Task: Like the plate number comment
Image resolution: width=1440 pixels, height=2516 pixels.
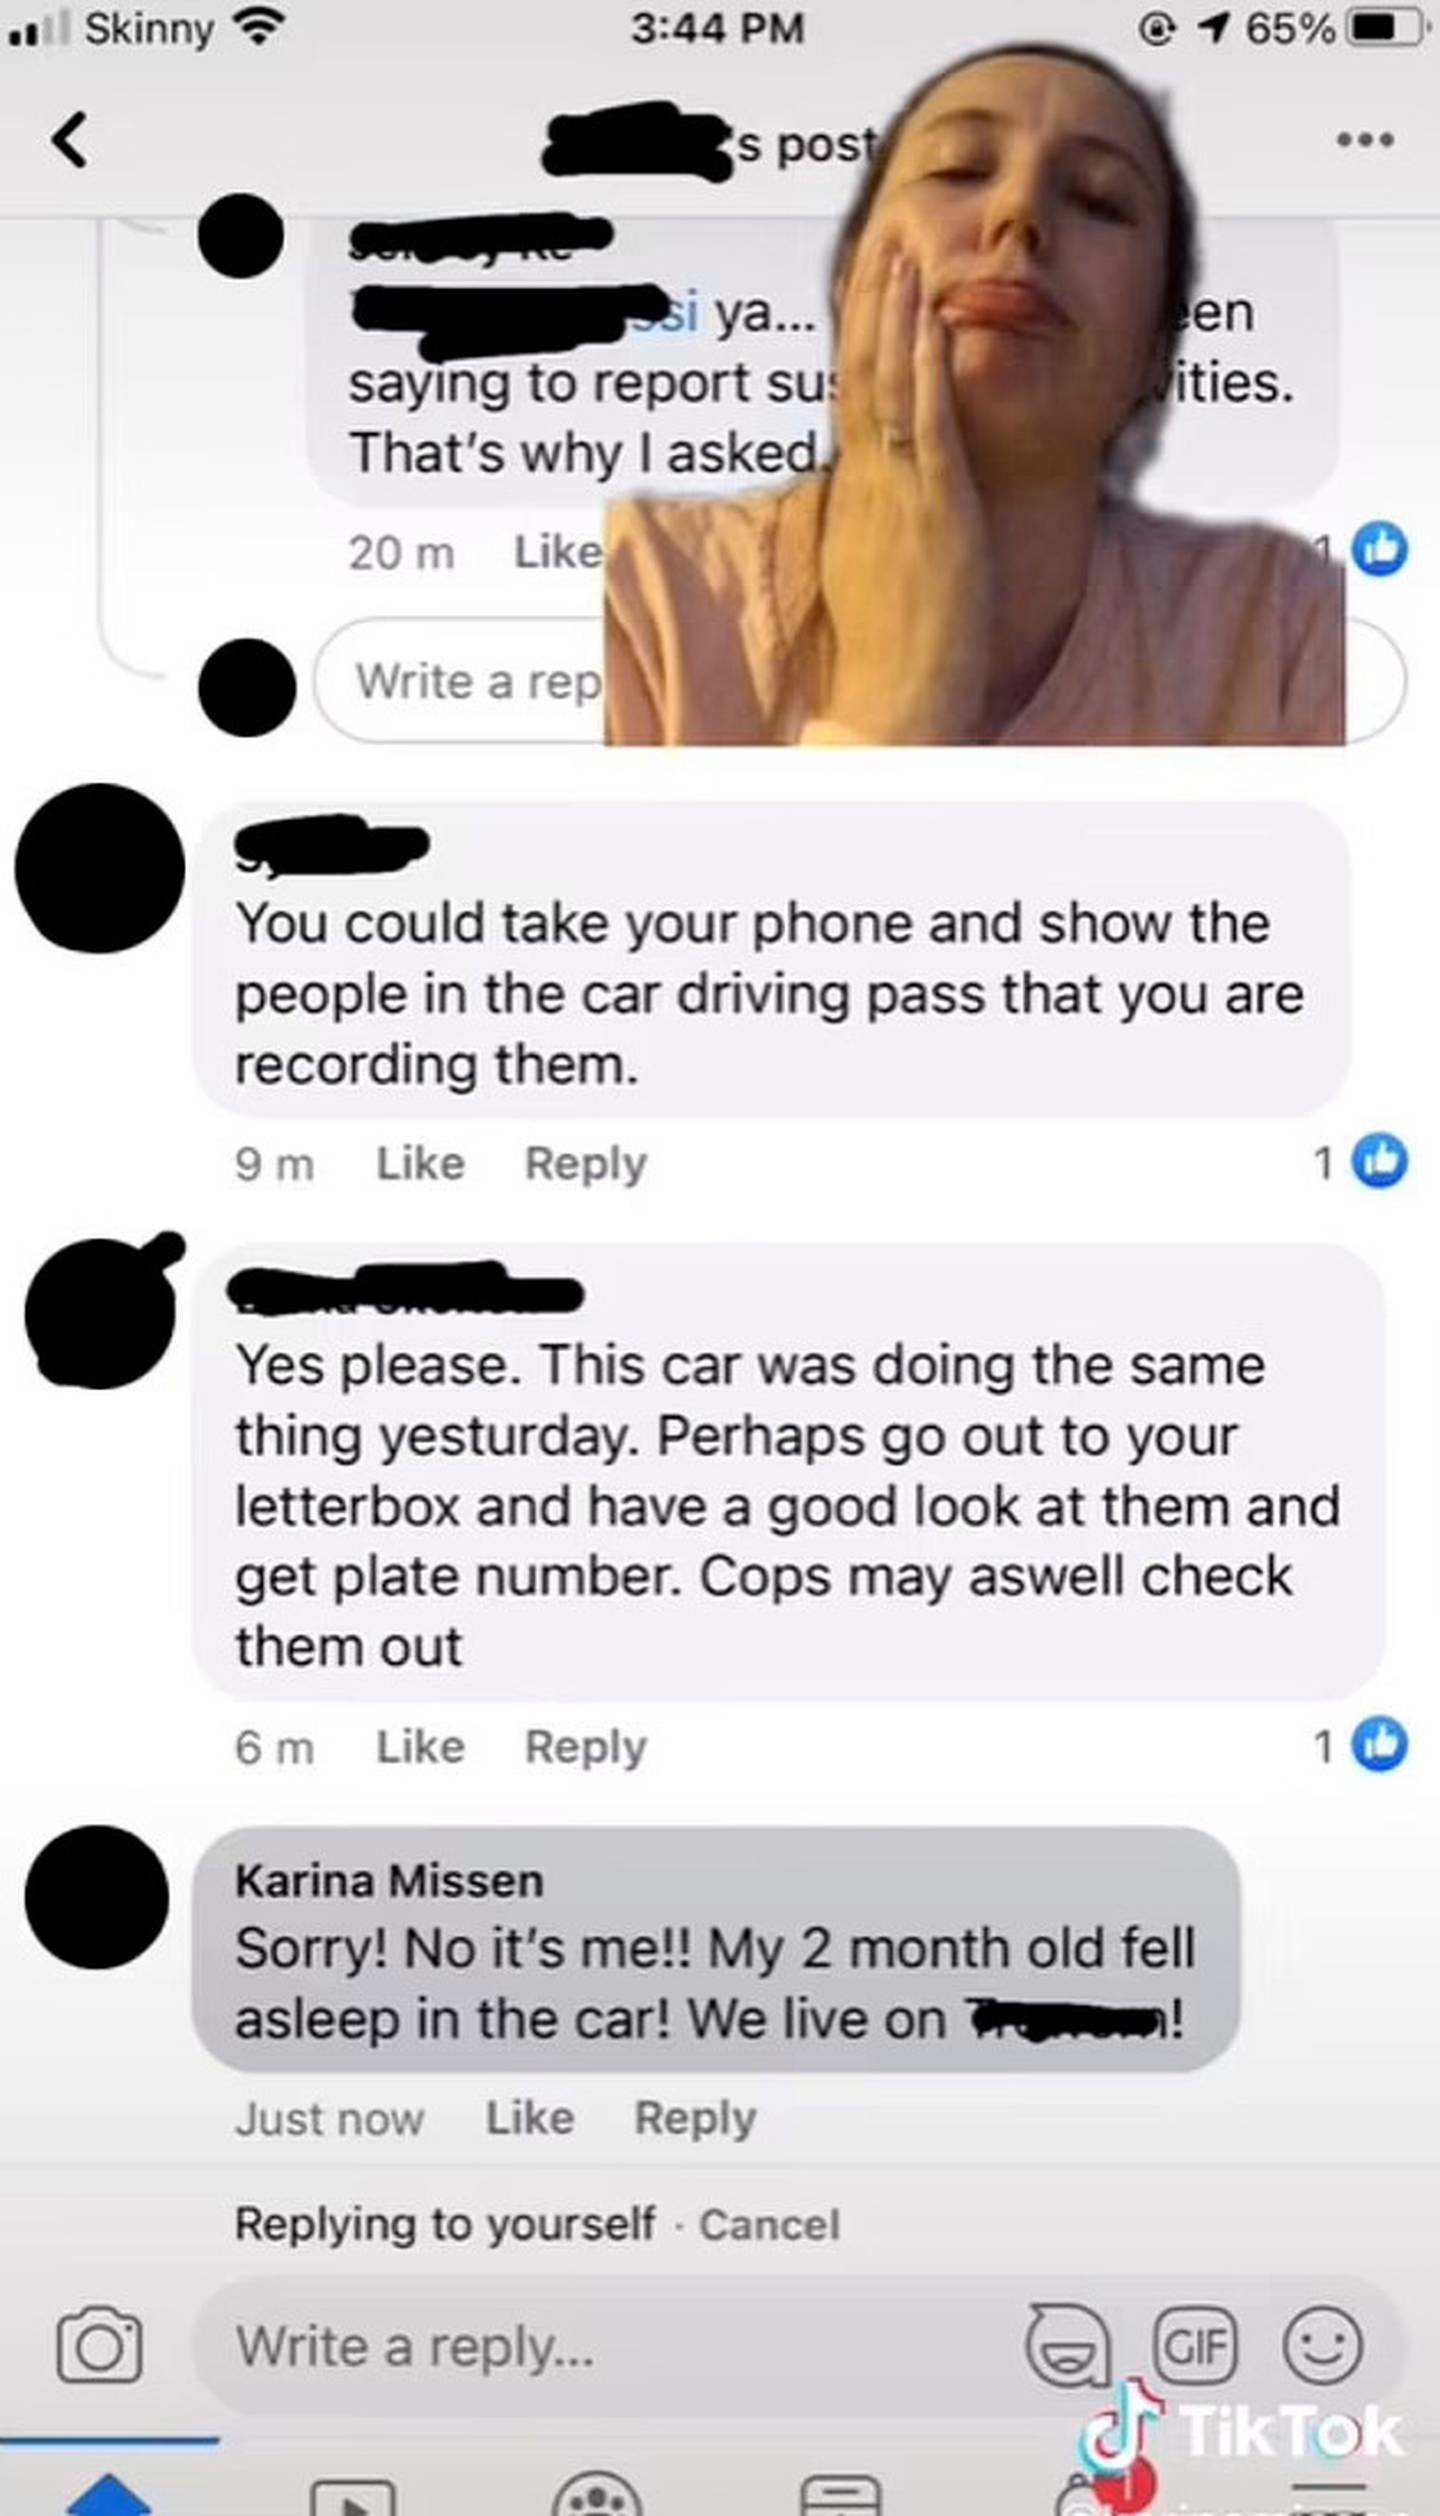Action: click(420, 1747)
